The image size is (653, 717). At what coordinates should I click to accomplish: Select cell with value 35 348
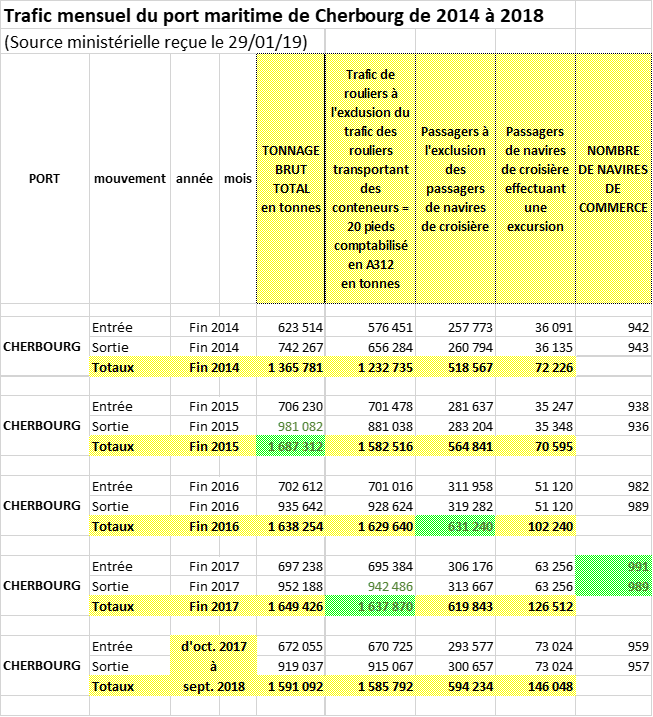click(x=535, y=426)
